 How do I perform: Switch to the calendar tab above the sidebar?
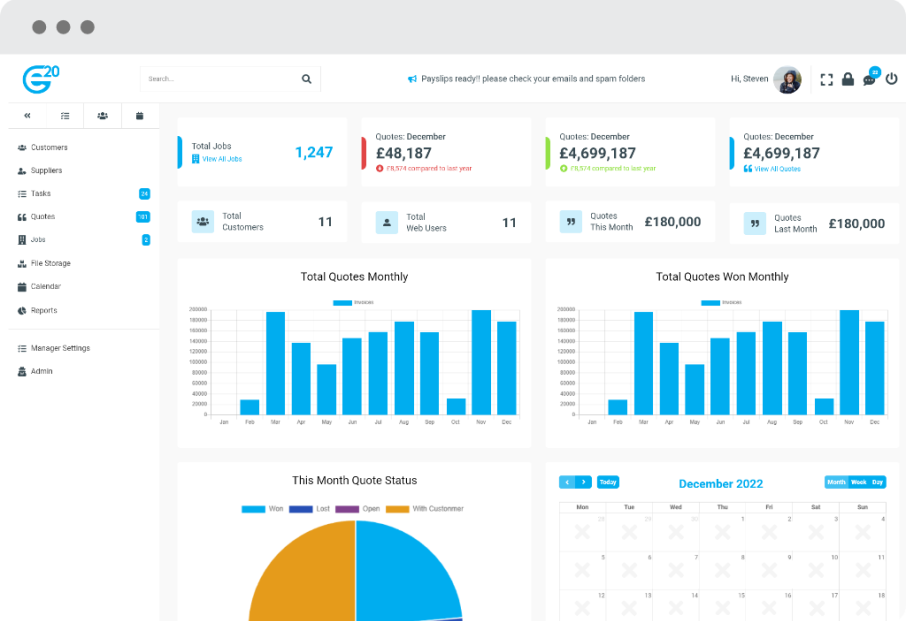point(140,115)
